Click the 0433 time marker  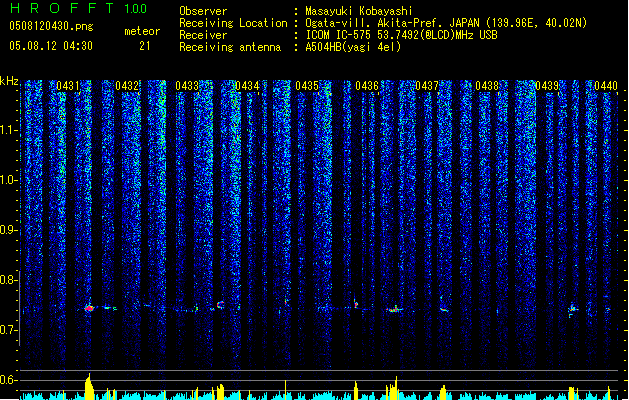coord(187,86)
